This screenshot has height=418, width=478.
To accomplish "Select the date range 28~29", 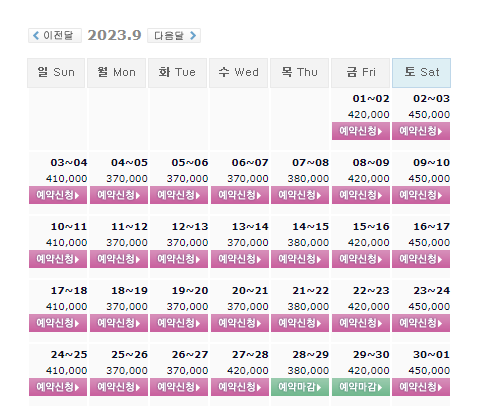I will coord(311,355).
